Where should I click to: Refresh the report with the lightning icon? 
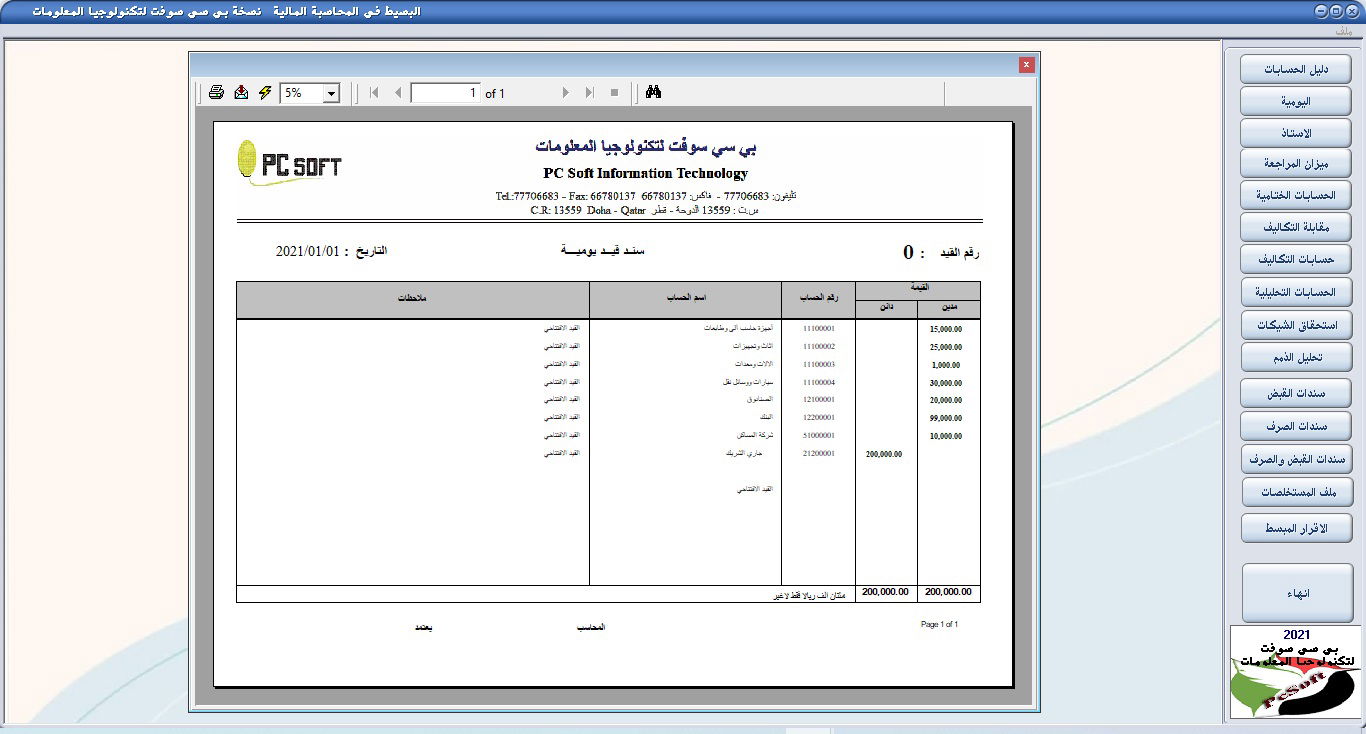click(x=263, y=91)
